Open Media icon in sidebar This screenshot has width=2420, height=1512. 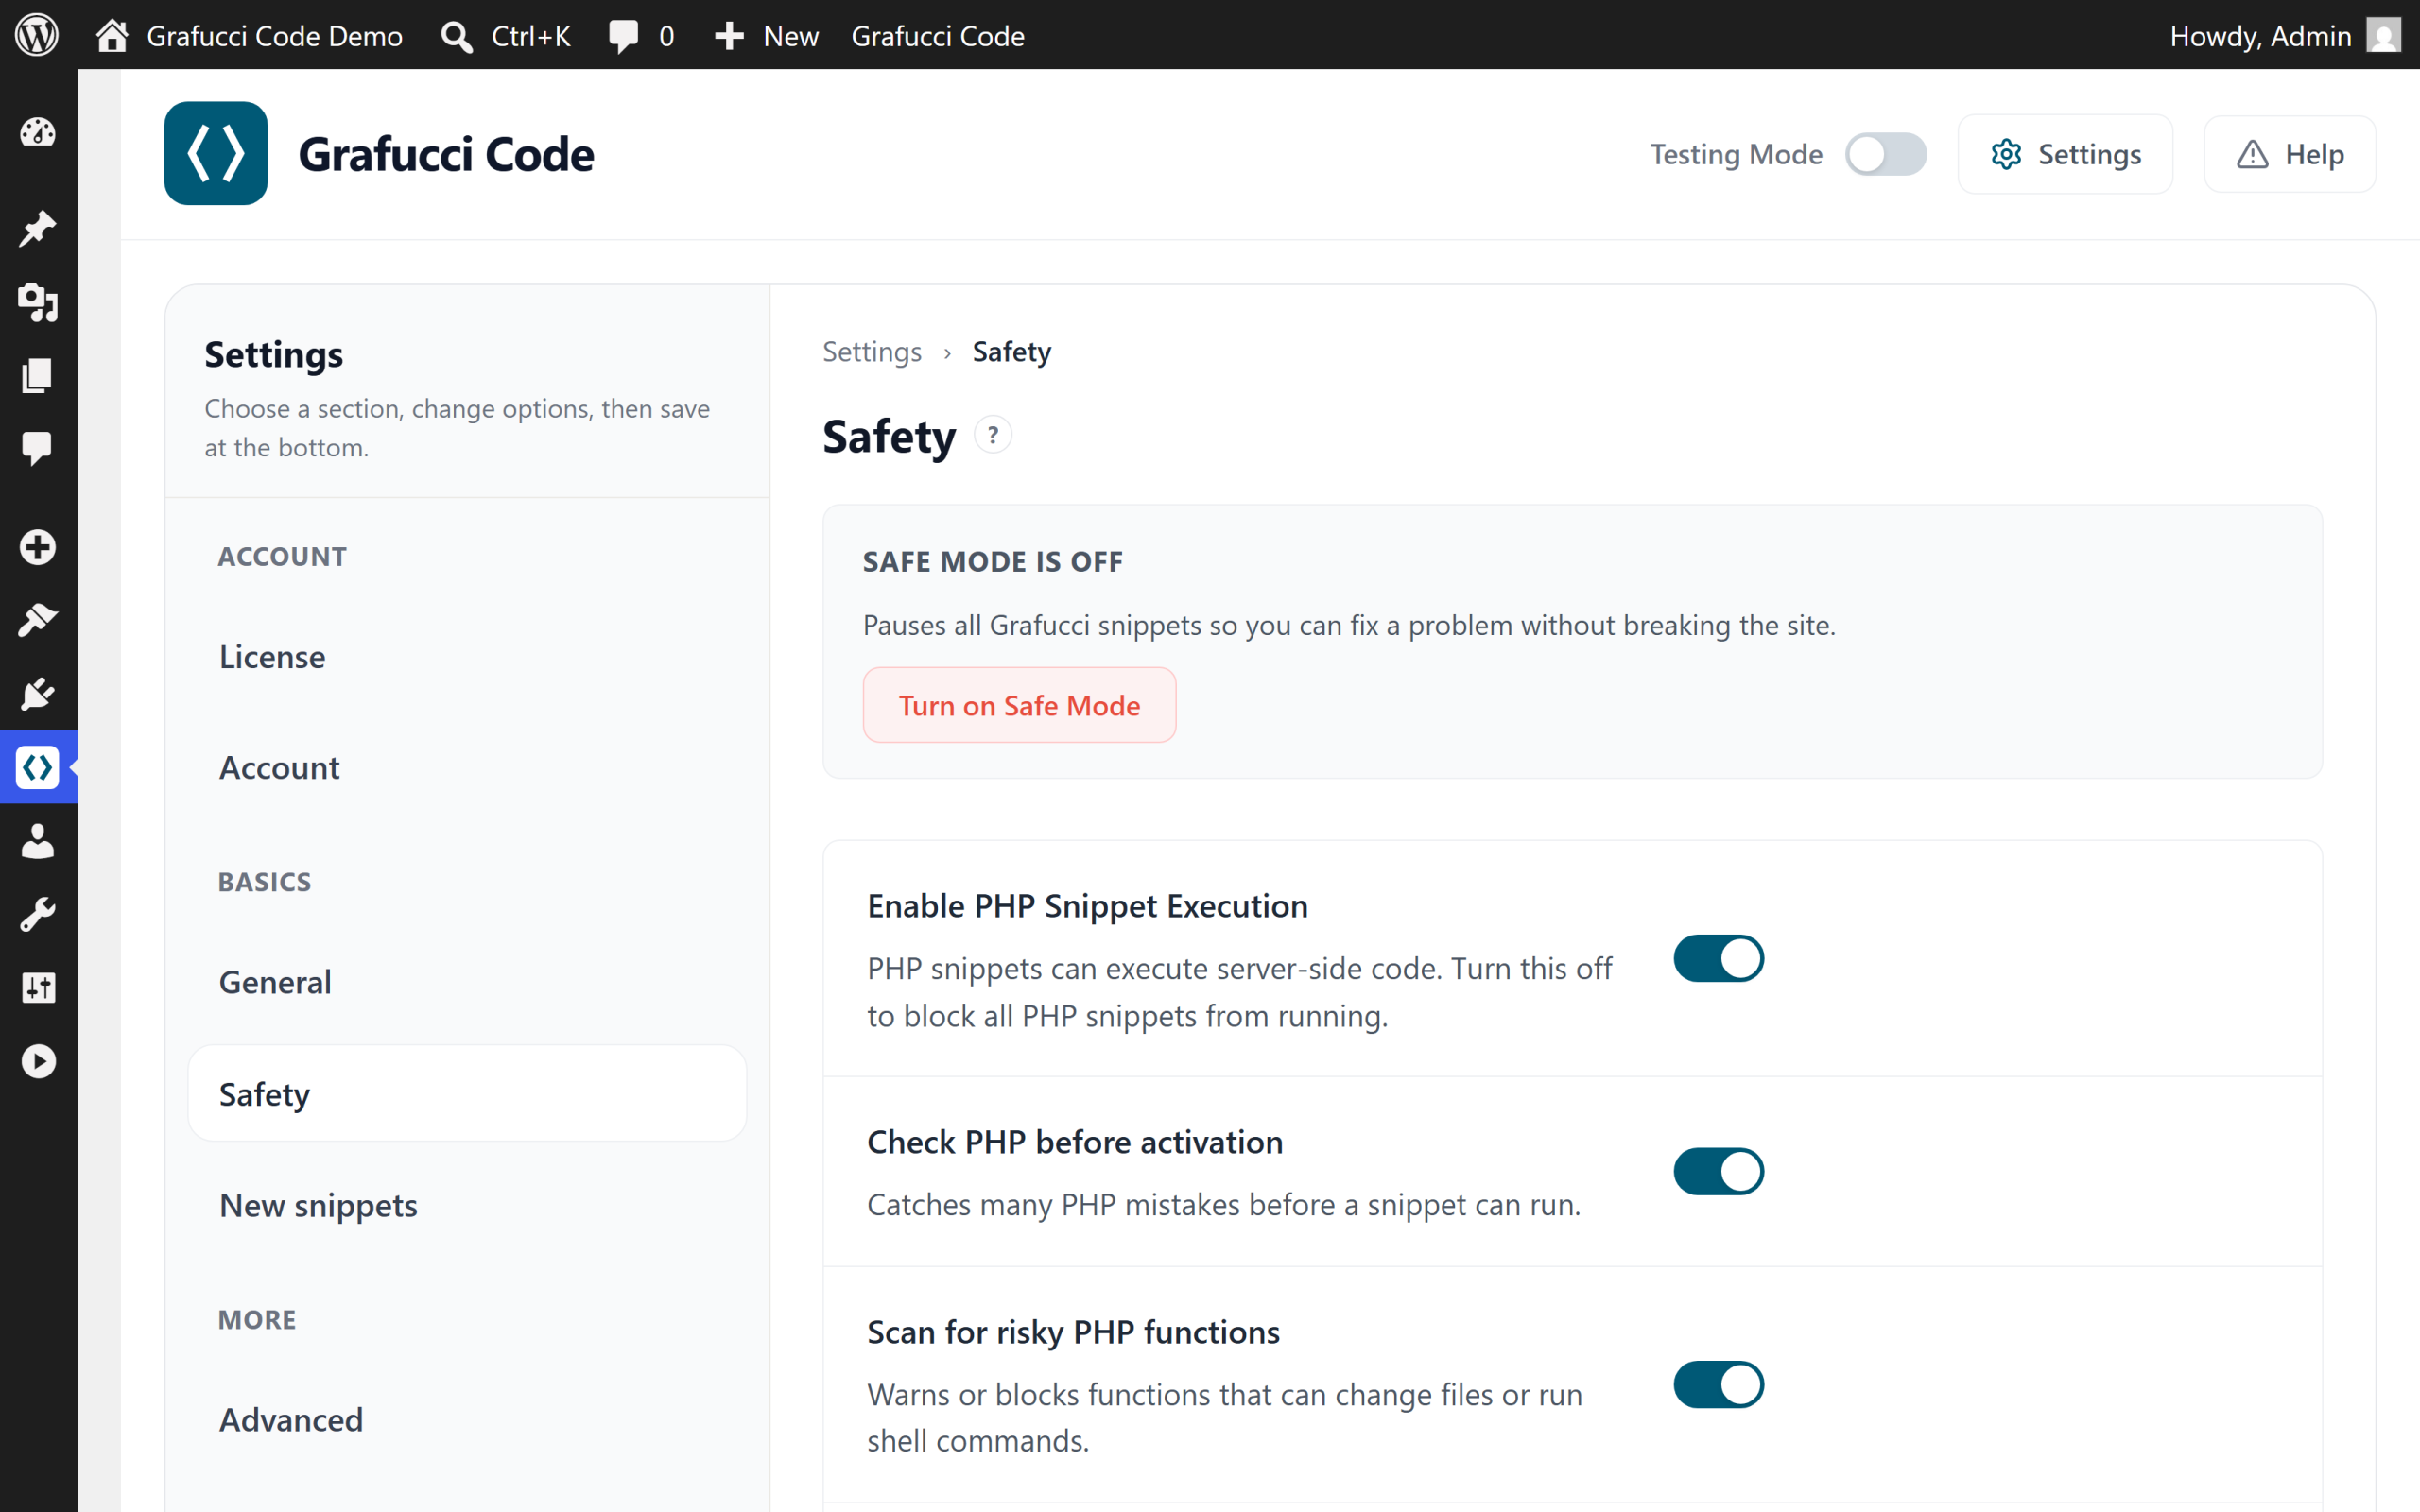pyautogui.click(x=38, y=301)
